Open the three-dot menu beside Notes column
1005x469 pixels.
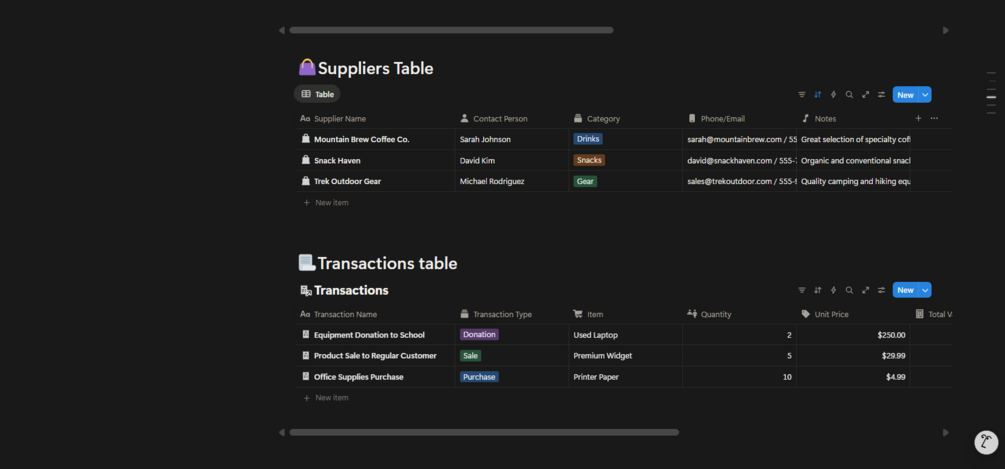tap(934, 118)
